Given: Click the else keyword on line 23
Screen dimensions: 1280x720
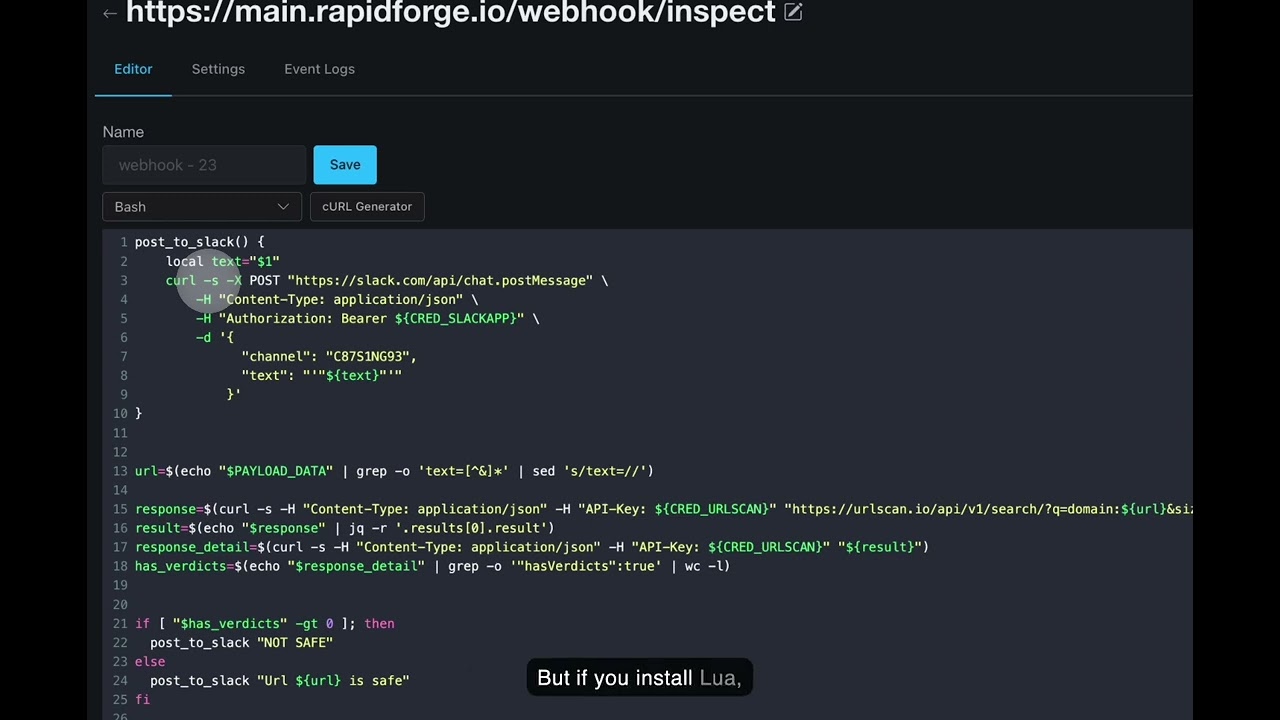Looking at the screenshot, I should coord(150,662).
